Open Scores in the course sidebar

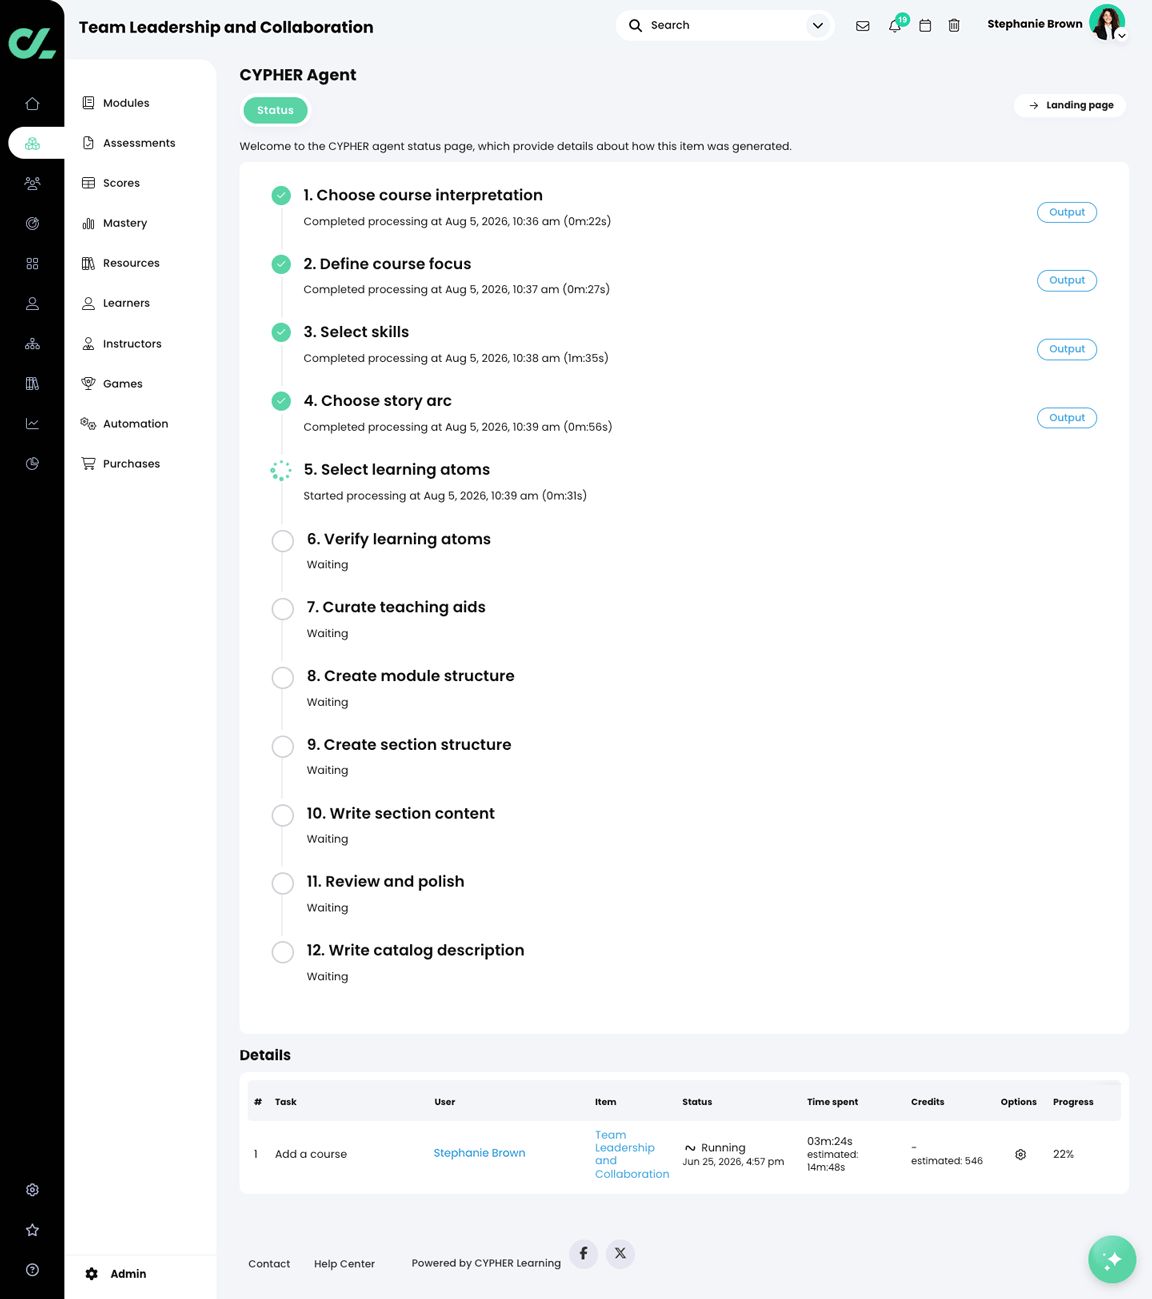point(121,183)
